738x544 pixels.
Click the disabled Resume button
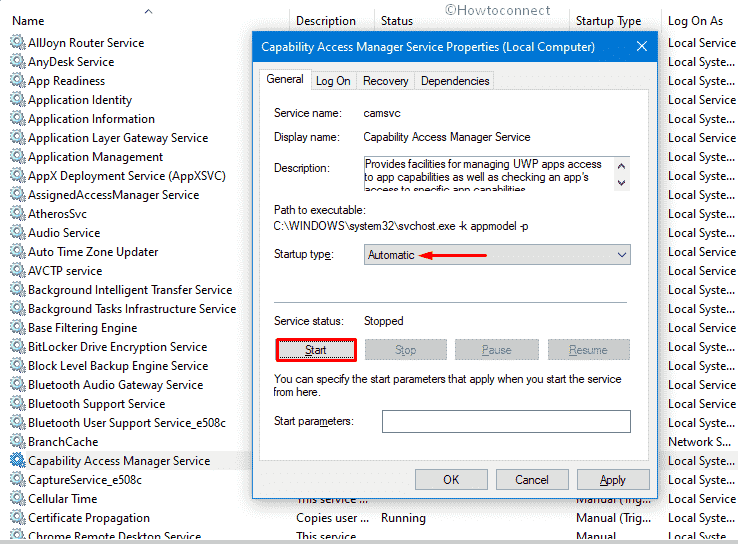[588, 350]
